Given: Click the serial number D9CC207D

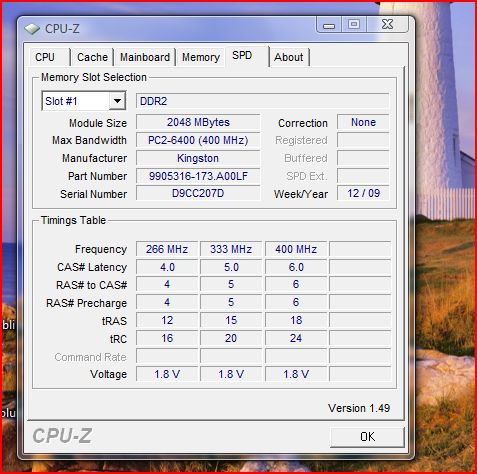Looking at the screenshot, I should pyautogui.click(x=198, y=193).
